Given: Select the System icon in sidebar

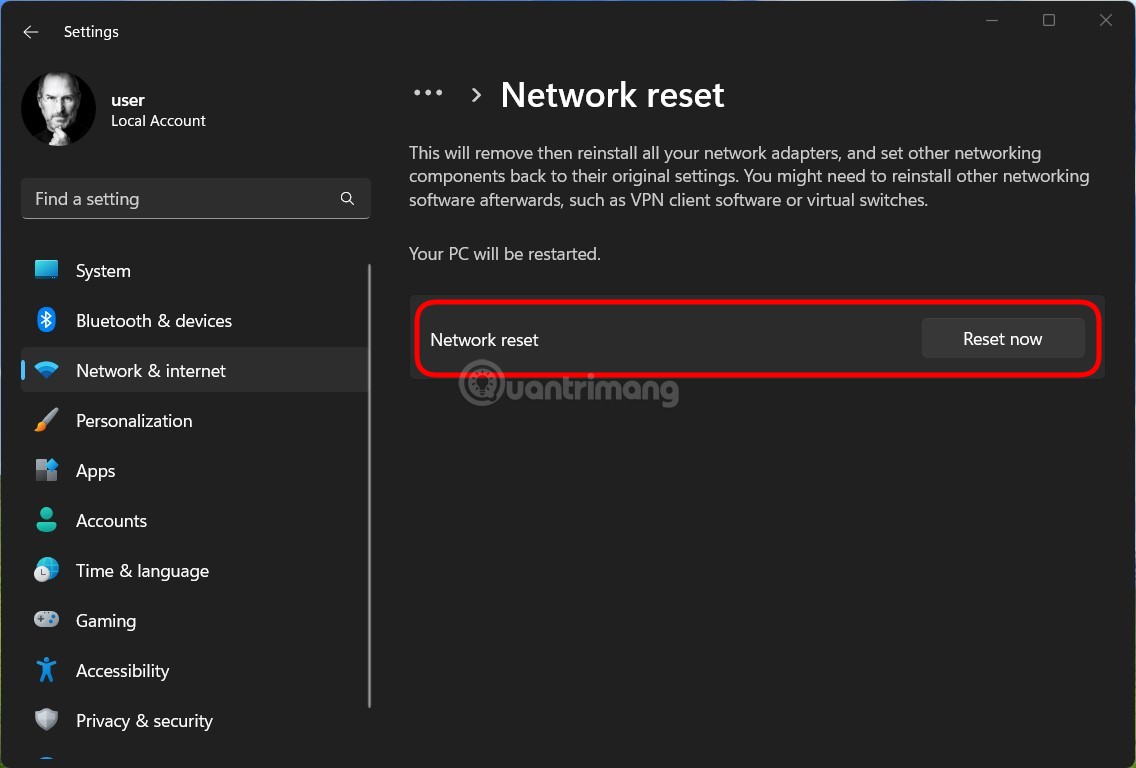Looking at the screenshot, I should 46,270.
